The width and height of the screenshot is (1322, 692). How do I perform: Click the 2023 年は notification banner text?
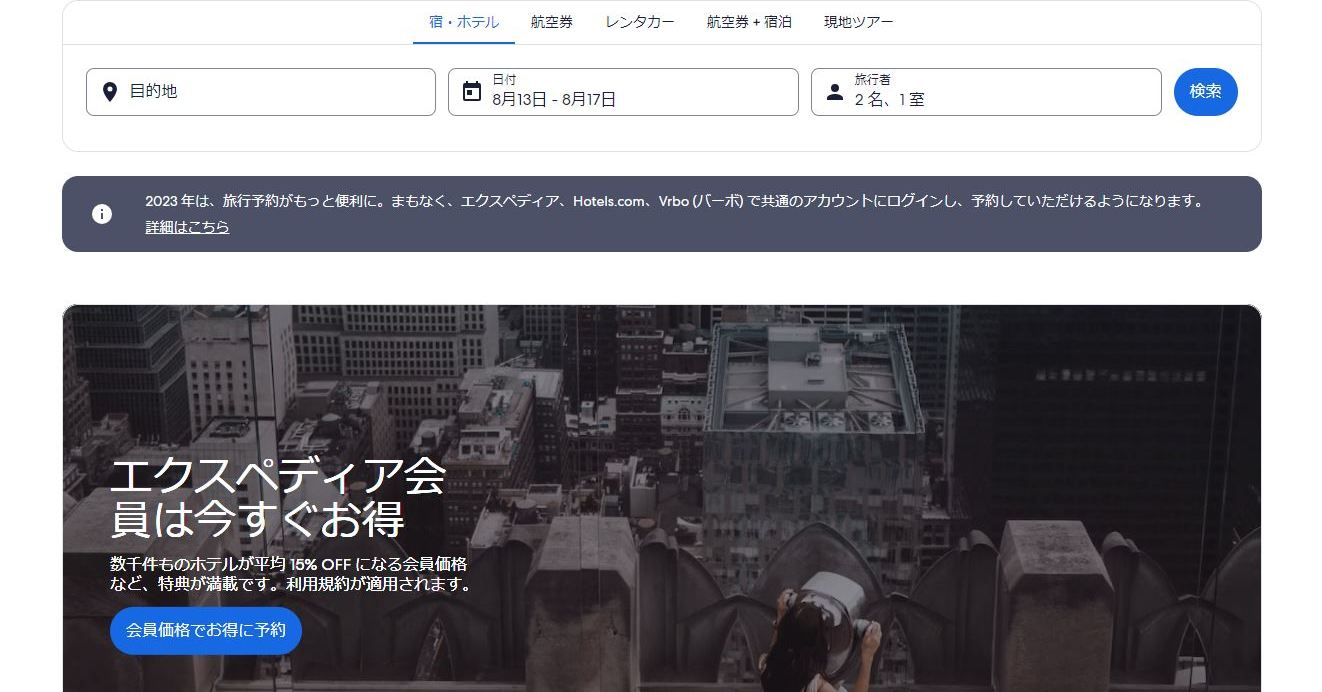pyautogui.click(x=673, y=201)
